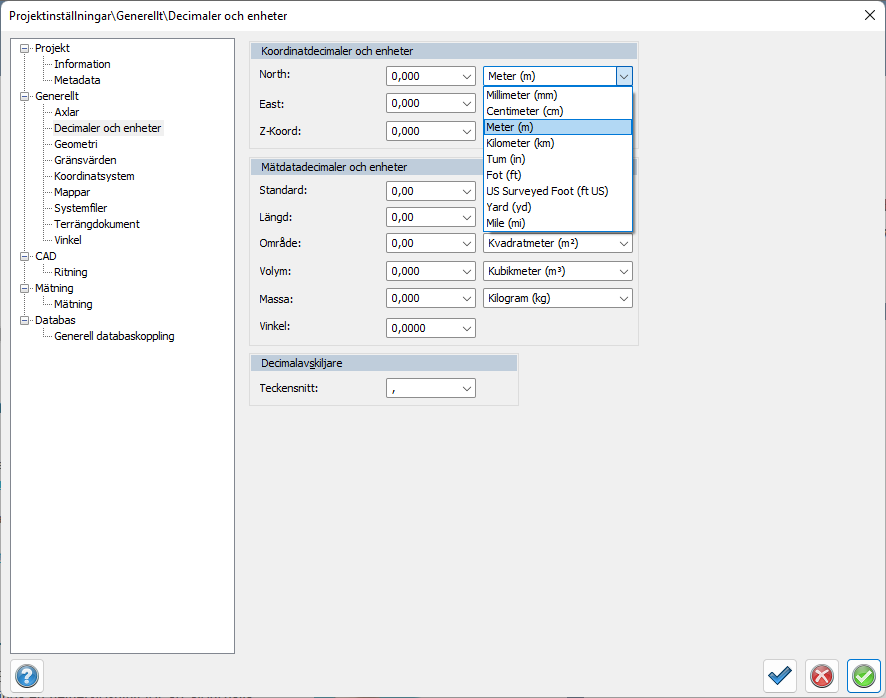Open the Metadata page under Projekt
Viewport: 886px width, 698px height.
[x=77, y=80]
